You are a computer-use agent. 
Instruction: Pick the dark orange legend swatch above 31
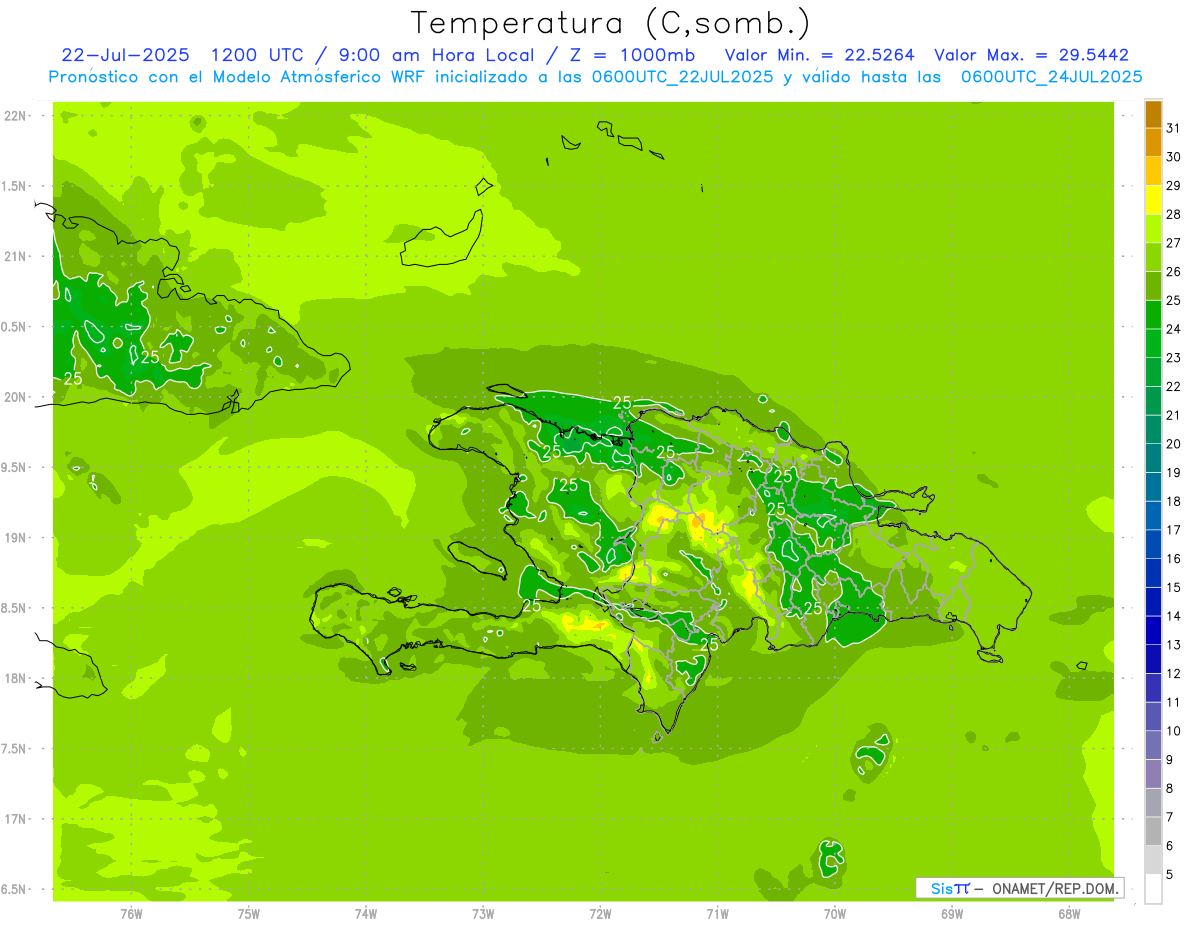[x=1153, y=114]
